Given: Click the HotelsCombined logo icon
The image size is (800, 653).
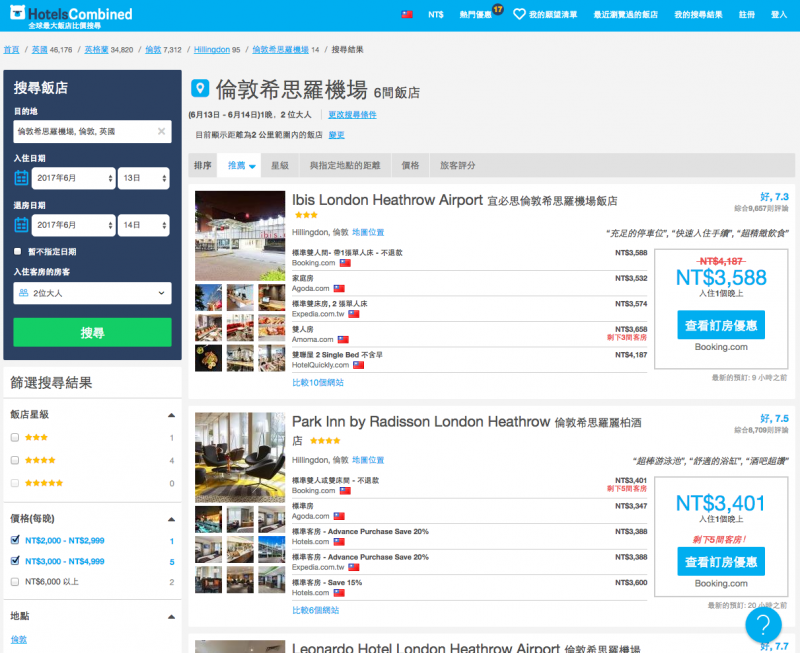Looking at the screenshot, I should (17, 12).
